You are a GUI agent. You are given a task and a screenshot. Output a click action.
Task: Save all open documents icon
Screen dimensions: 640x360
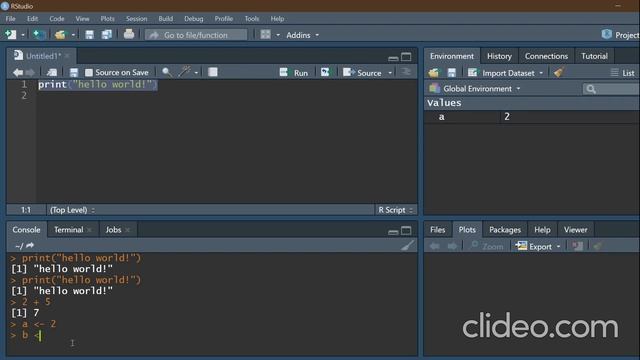point(107,35)
